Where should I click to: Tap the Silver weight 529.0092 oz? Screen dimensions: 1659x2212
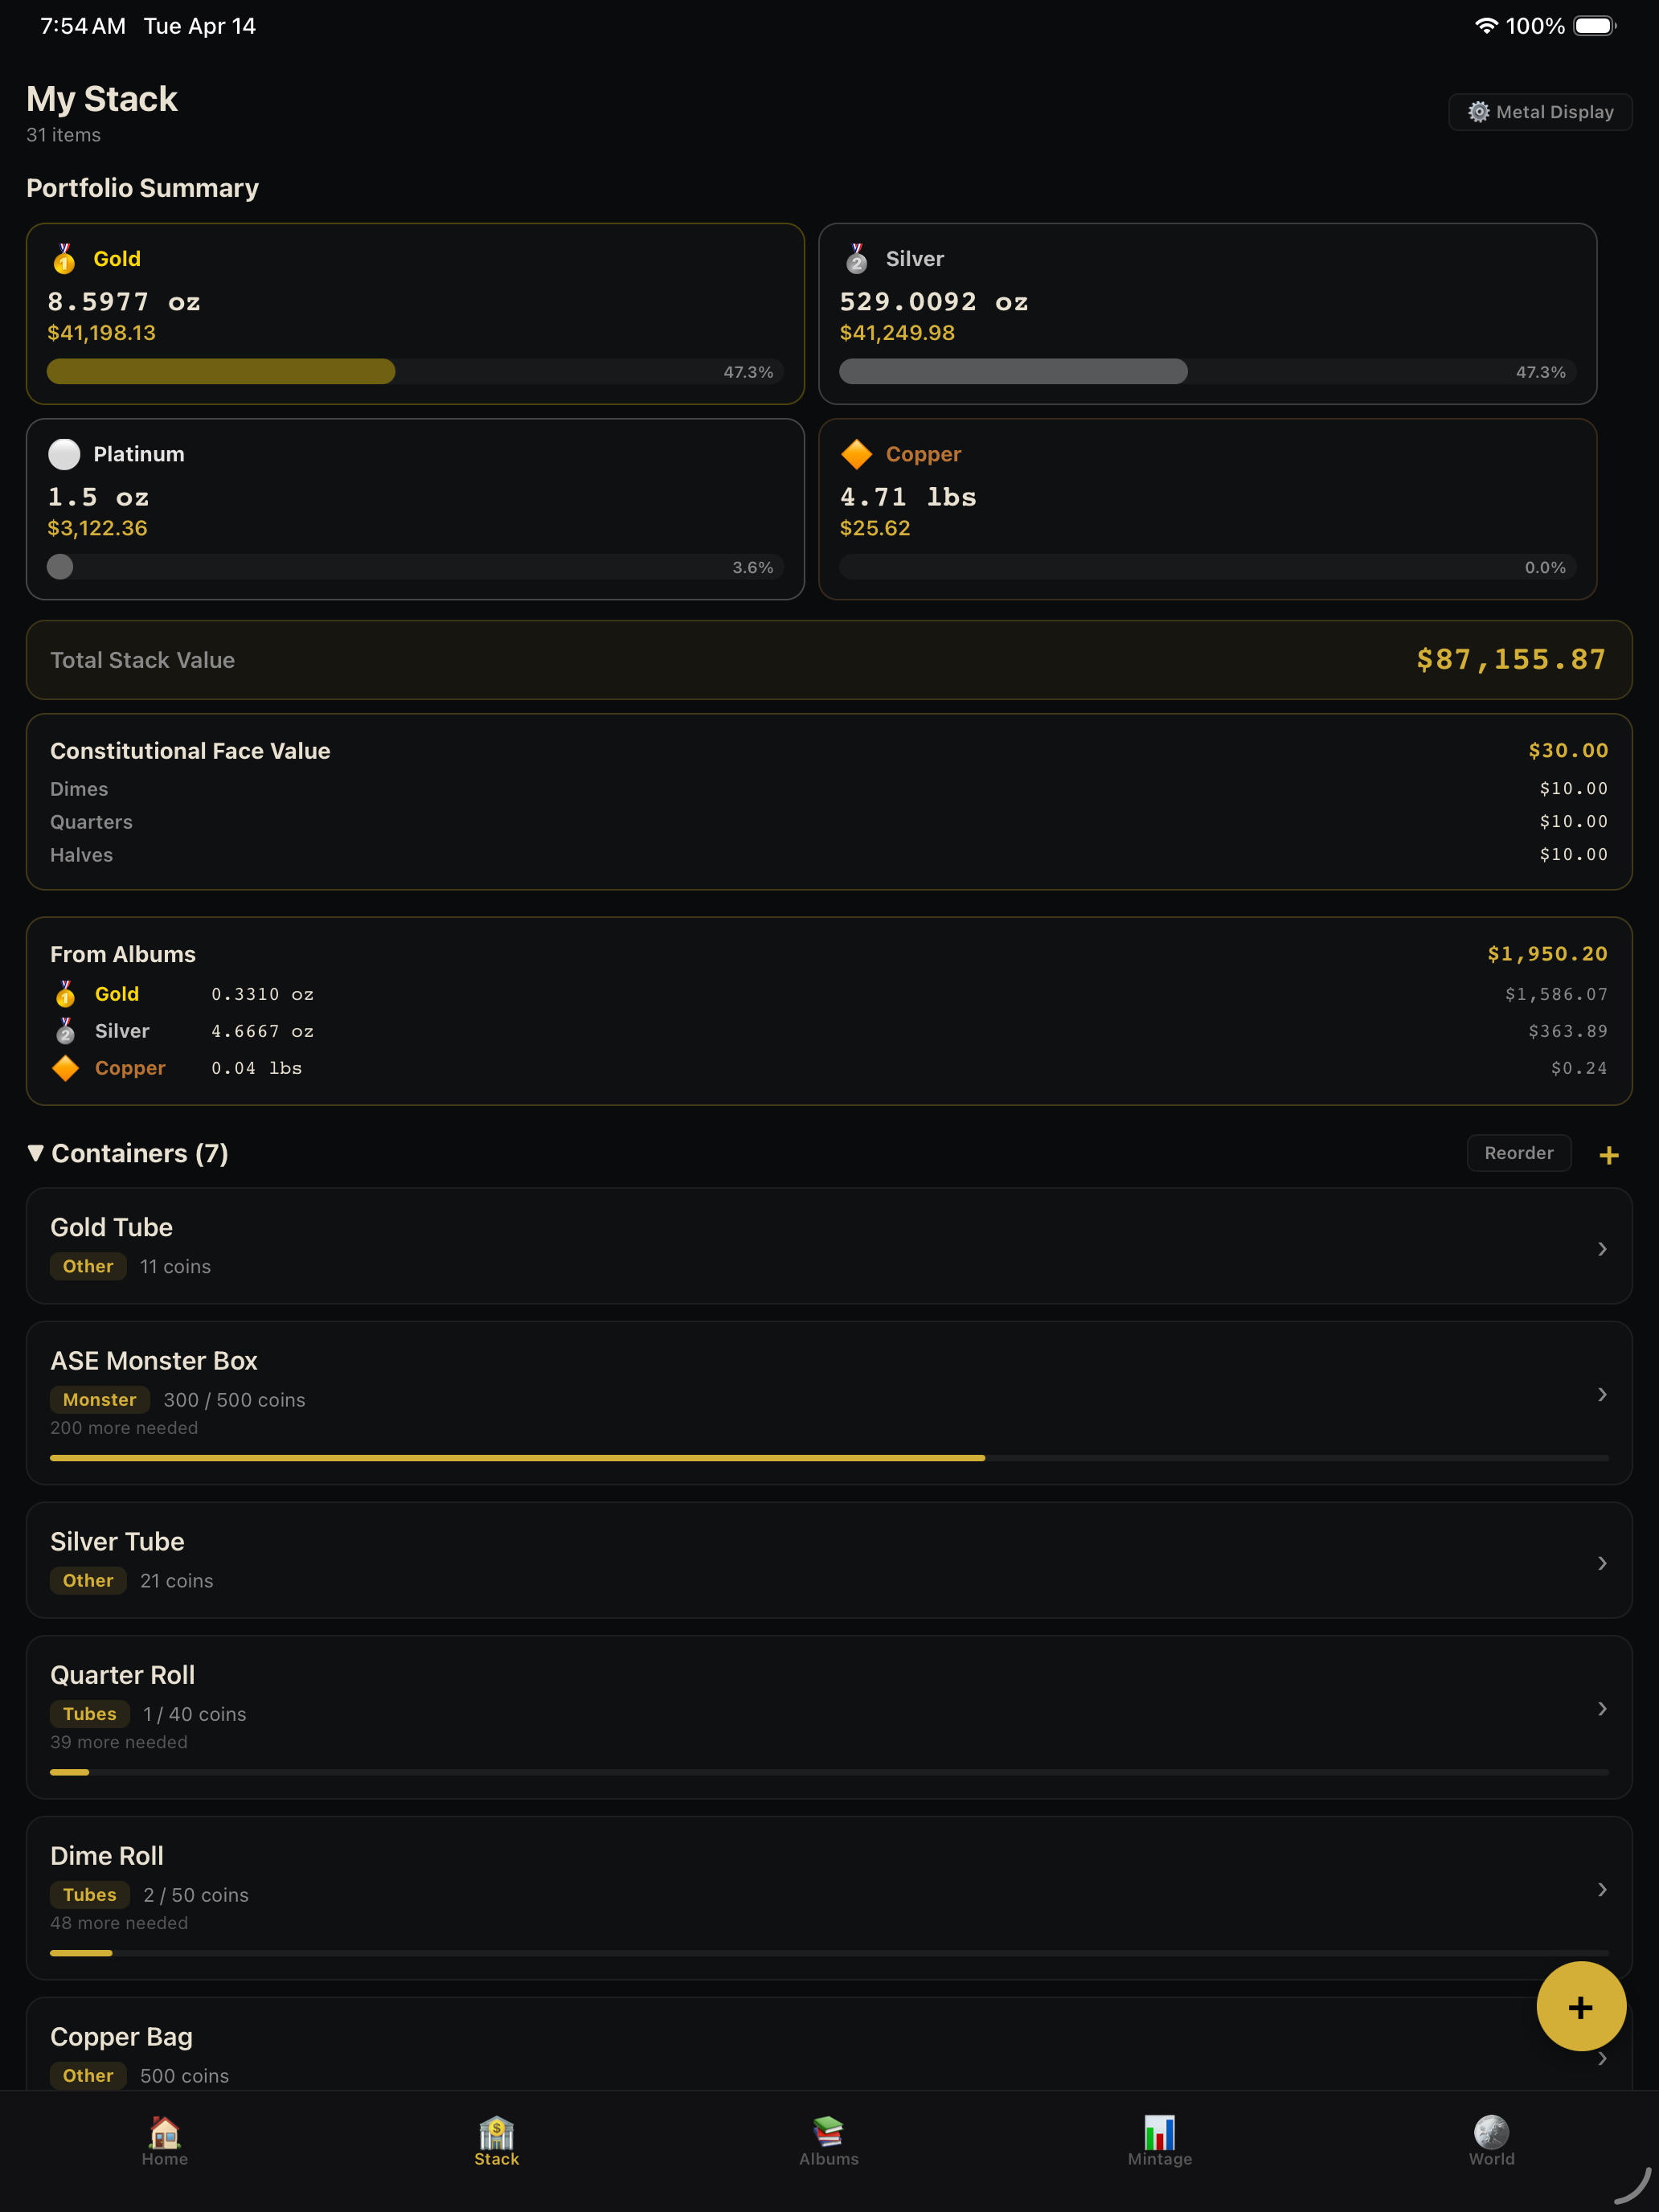point(934,302)
